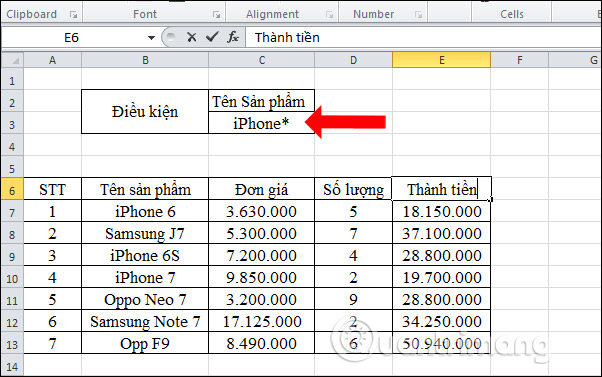This screenshot has width=602, height=377.
Task: Open Insert Function fx button
Action: tap(233, 37)
